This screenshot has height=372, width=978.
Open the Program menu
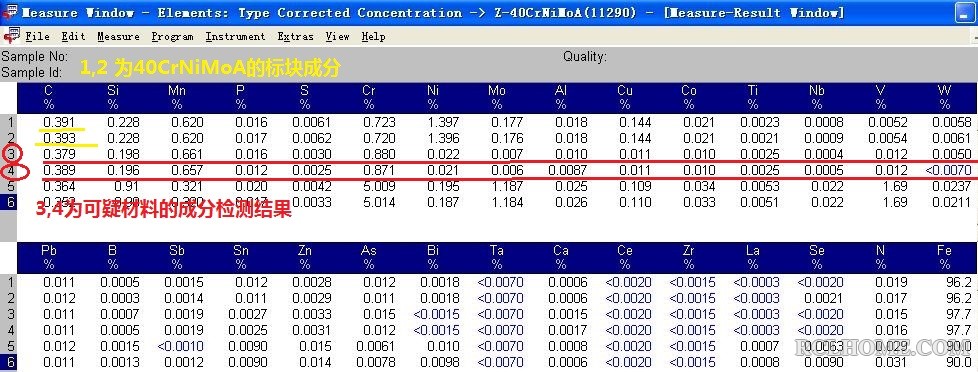click(172, 37)
